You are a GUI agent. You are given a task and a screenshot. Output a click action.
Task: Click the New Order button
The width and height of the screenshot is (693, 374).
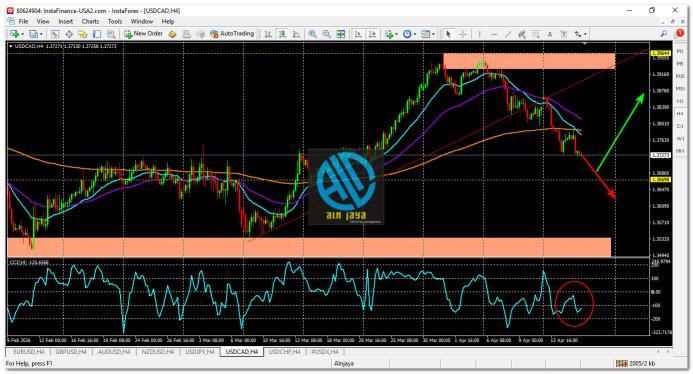[143, 34]
